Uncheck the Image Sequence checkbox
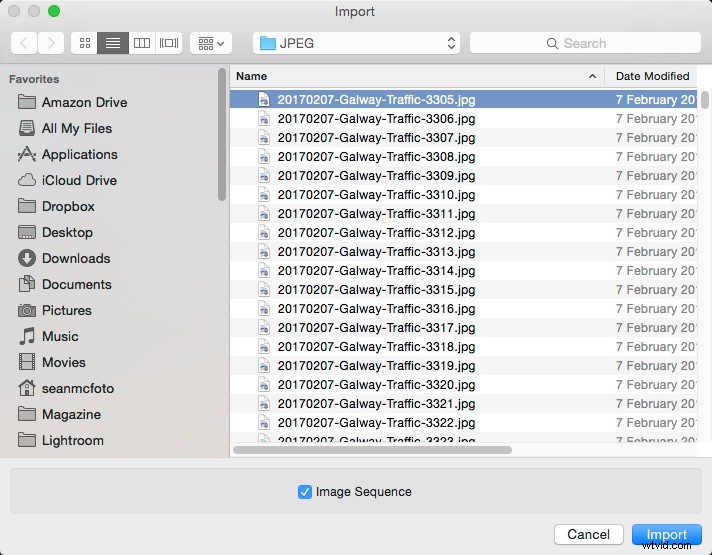This screenshot has height=555, width=712. tap(305, 492)
